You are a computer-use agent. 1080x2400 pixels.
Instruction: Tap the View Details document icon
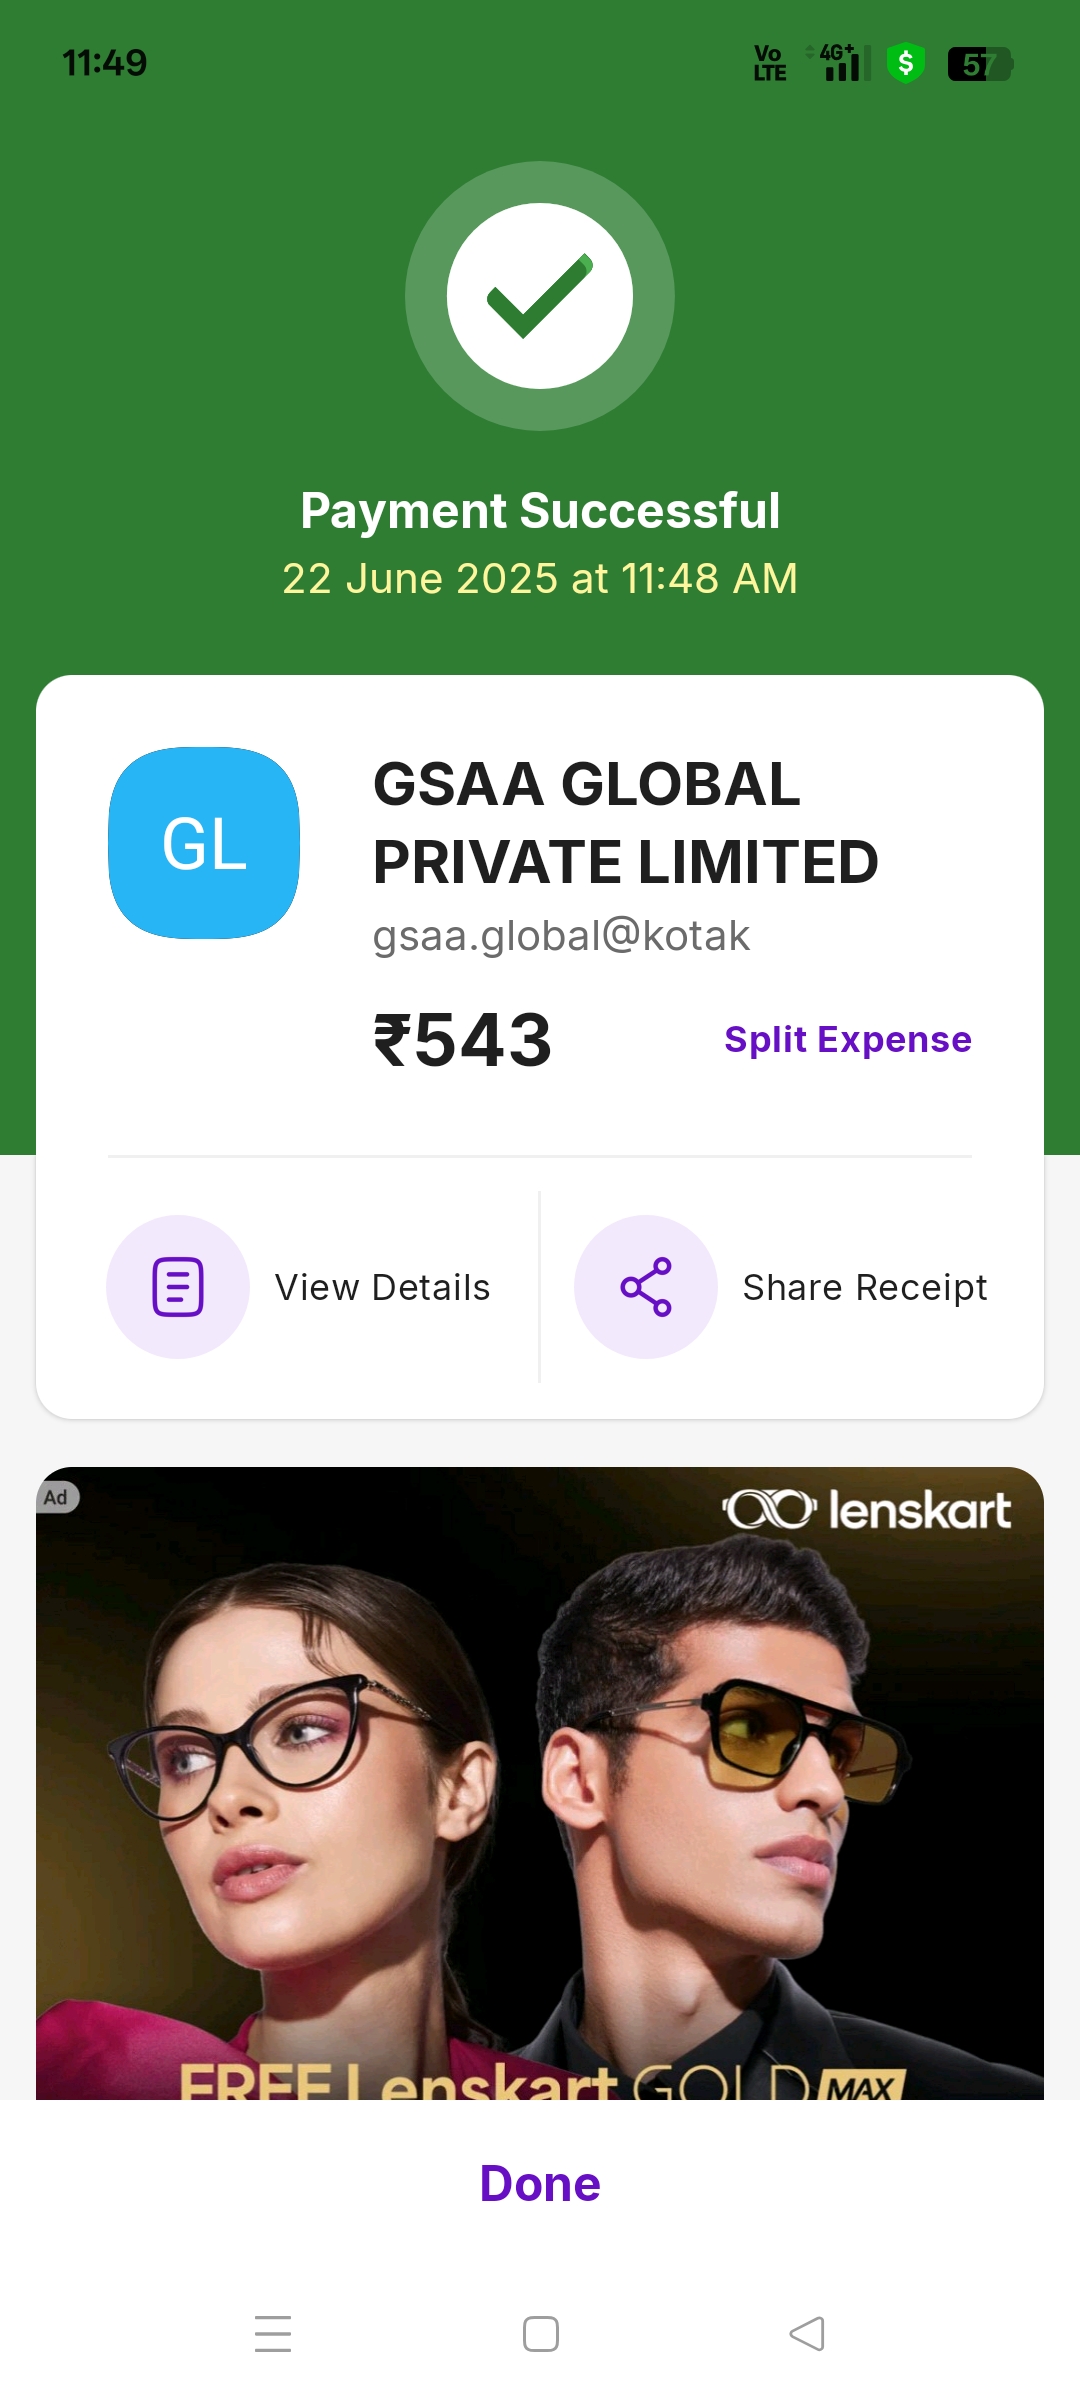pos(178,1287)
